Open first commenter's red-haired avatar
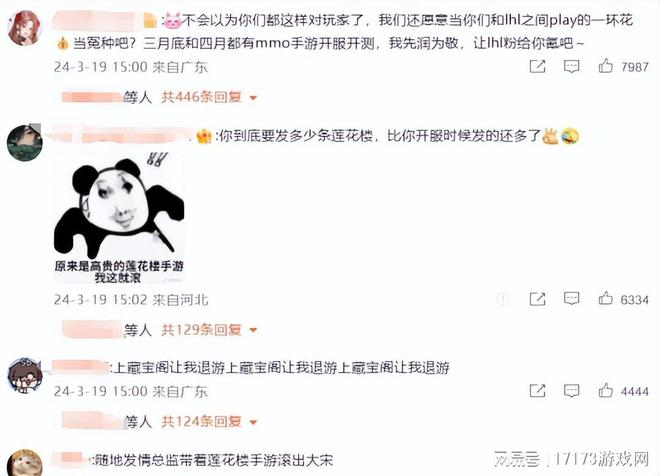 [25, 28]
